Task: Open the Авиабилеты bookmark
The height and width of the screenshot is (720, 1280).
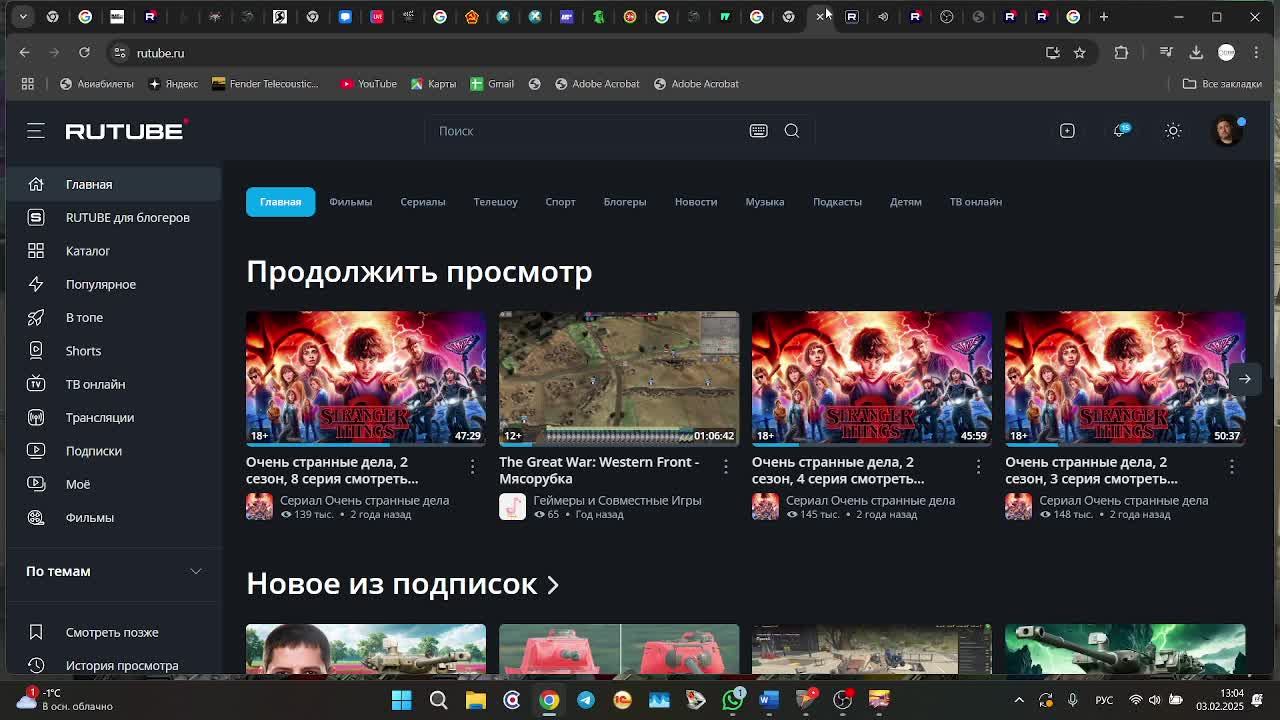Action: coord(96,84)
